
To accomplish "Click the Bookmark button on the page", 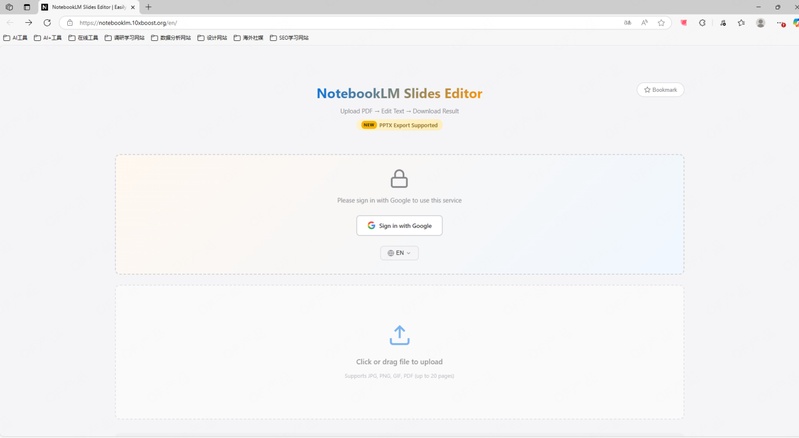I will 660,90.
